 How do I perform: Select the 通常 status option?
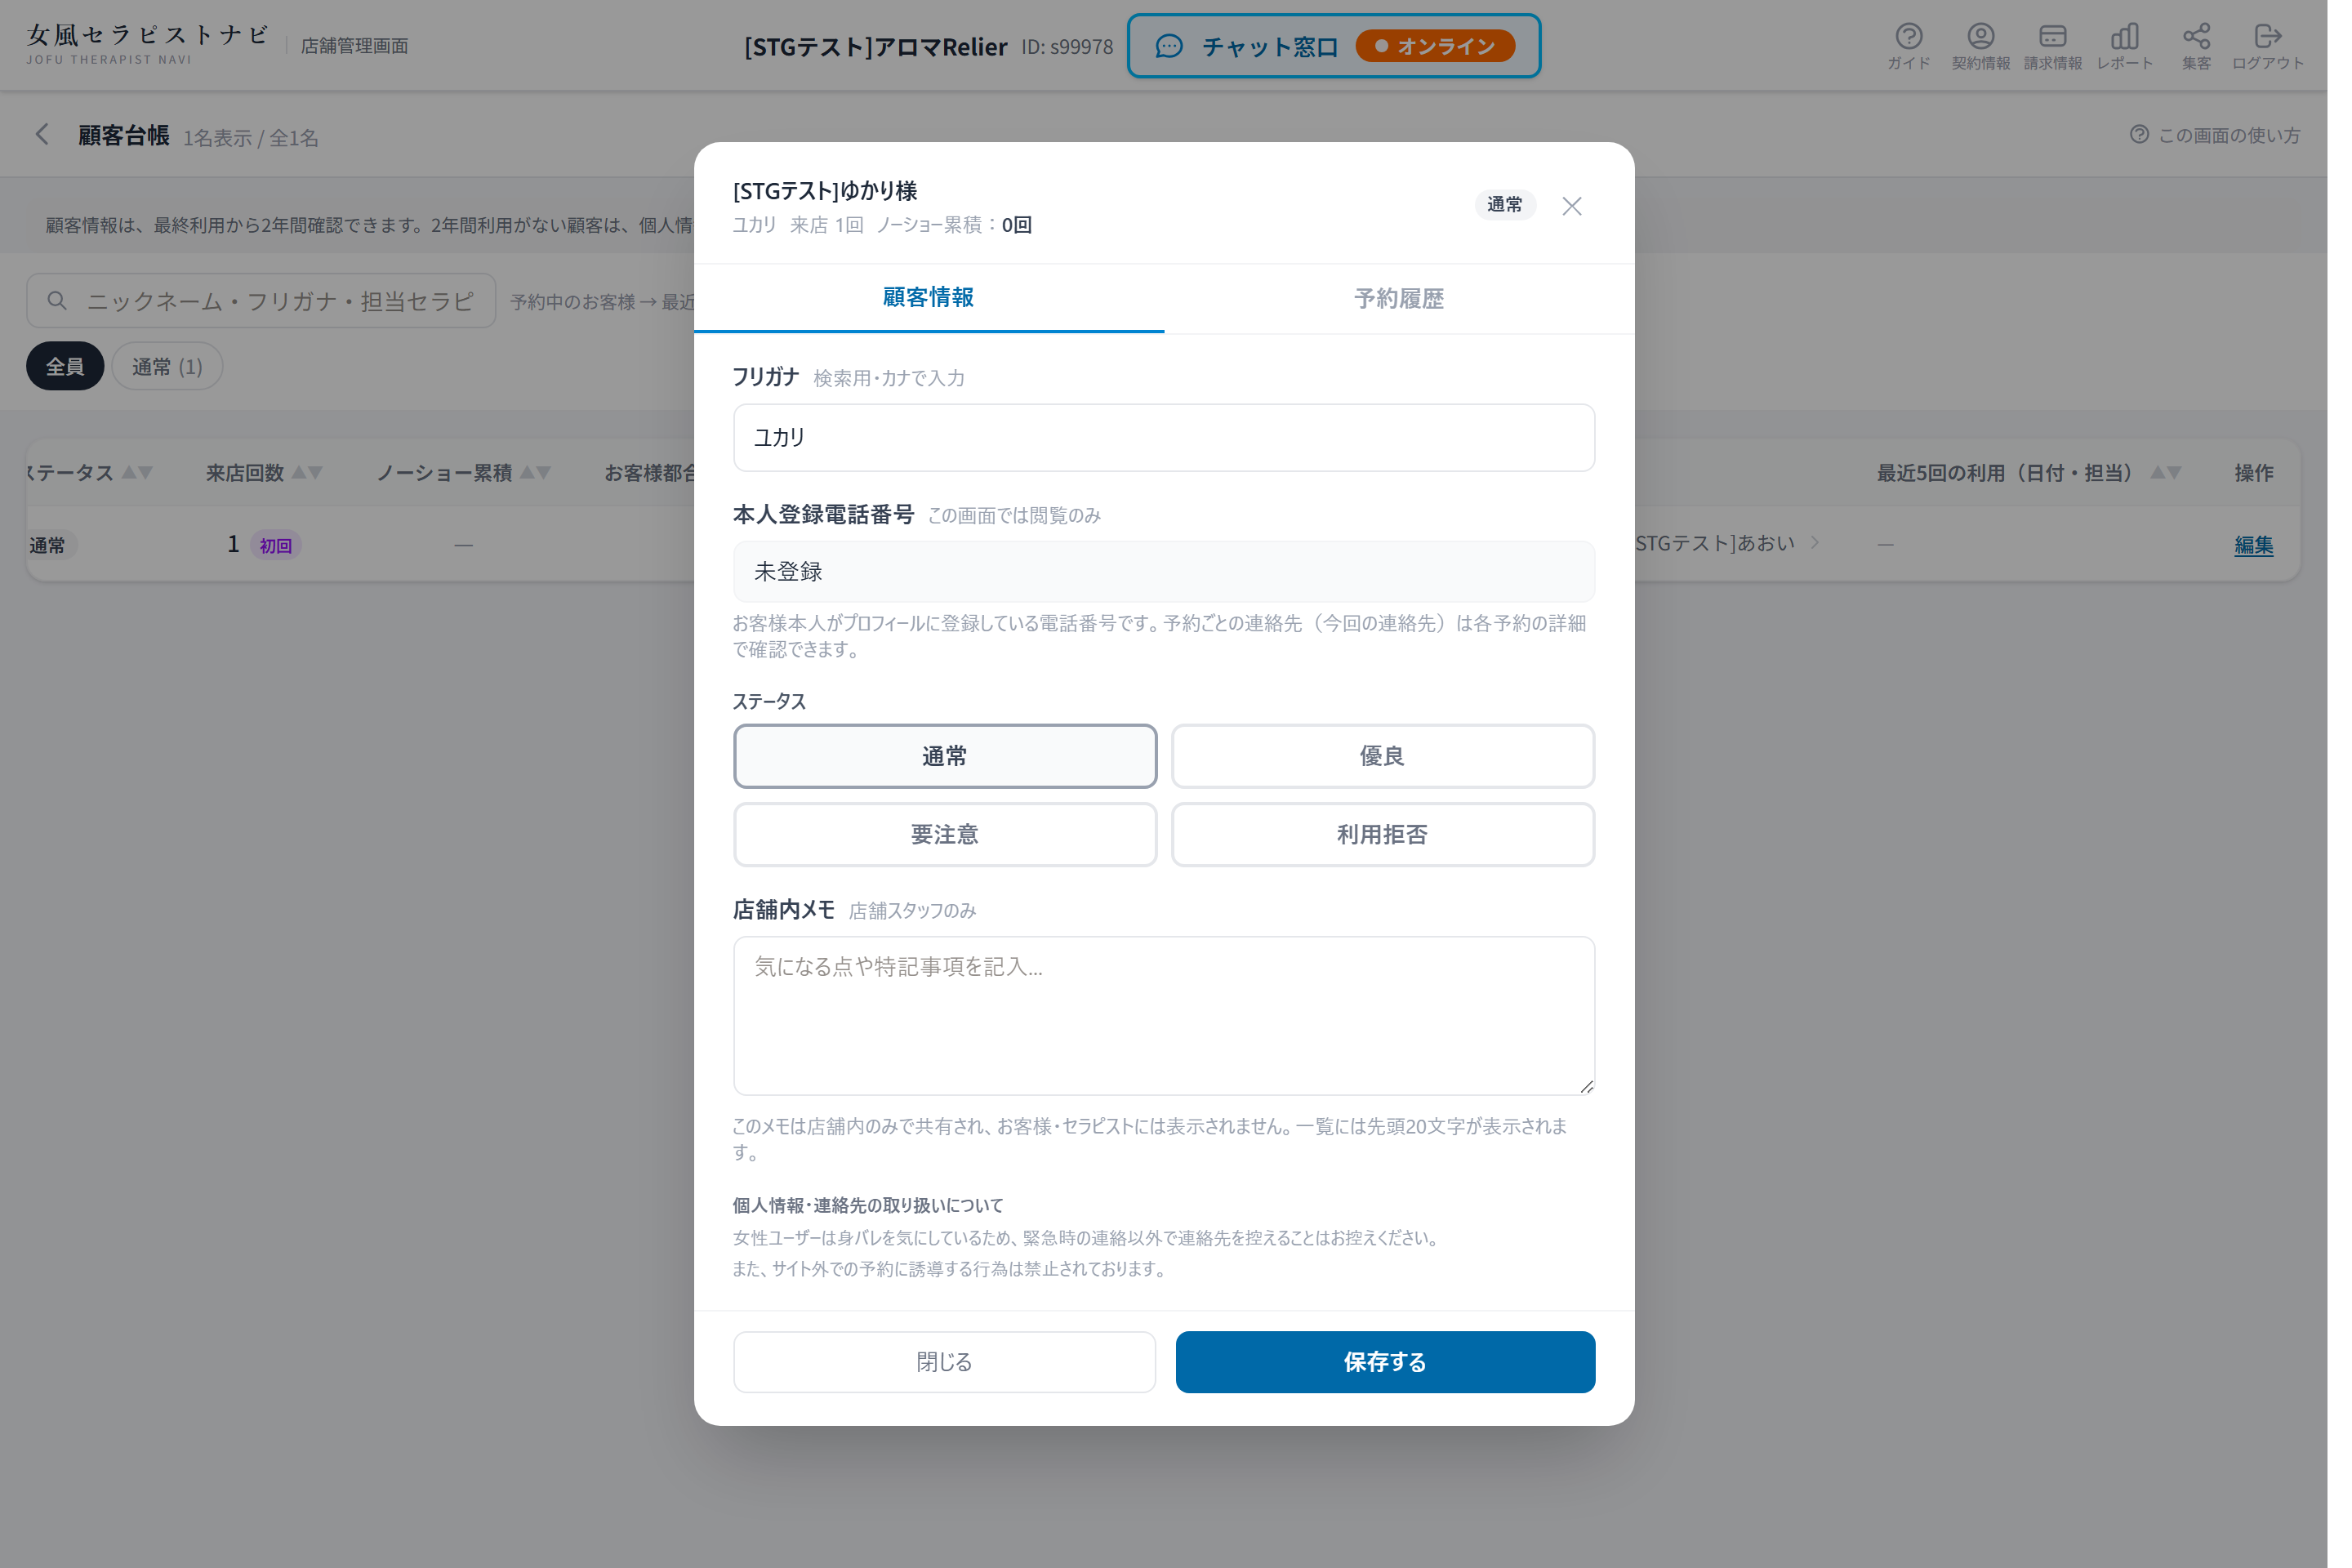click(945, 756)
